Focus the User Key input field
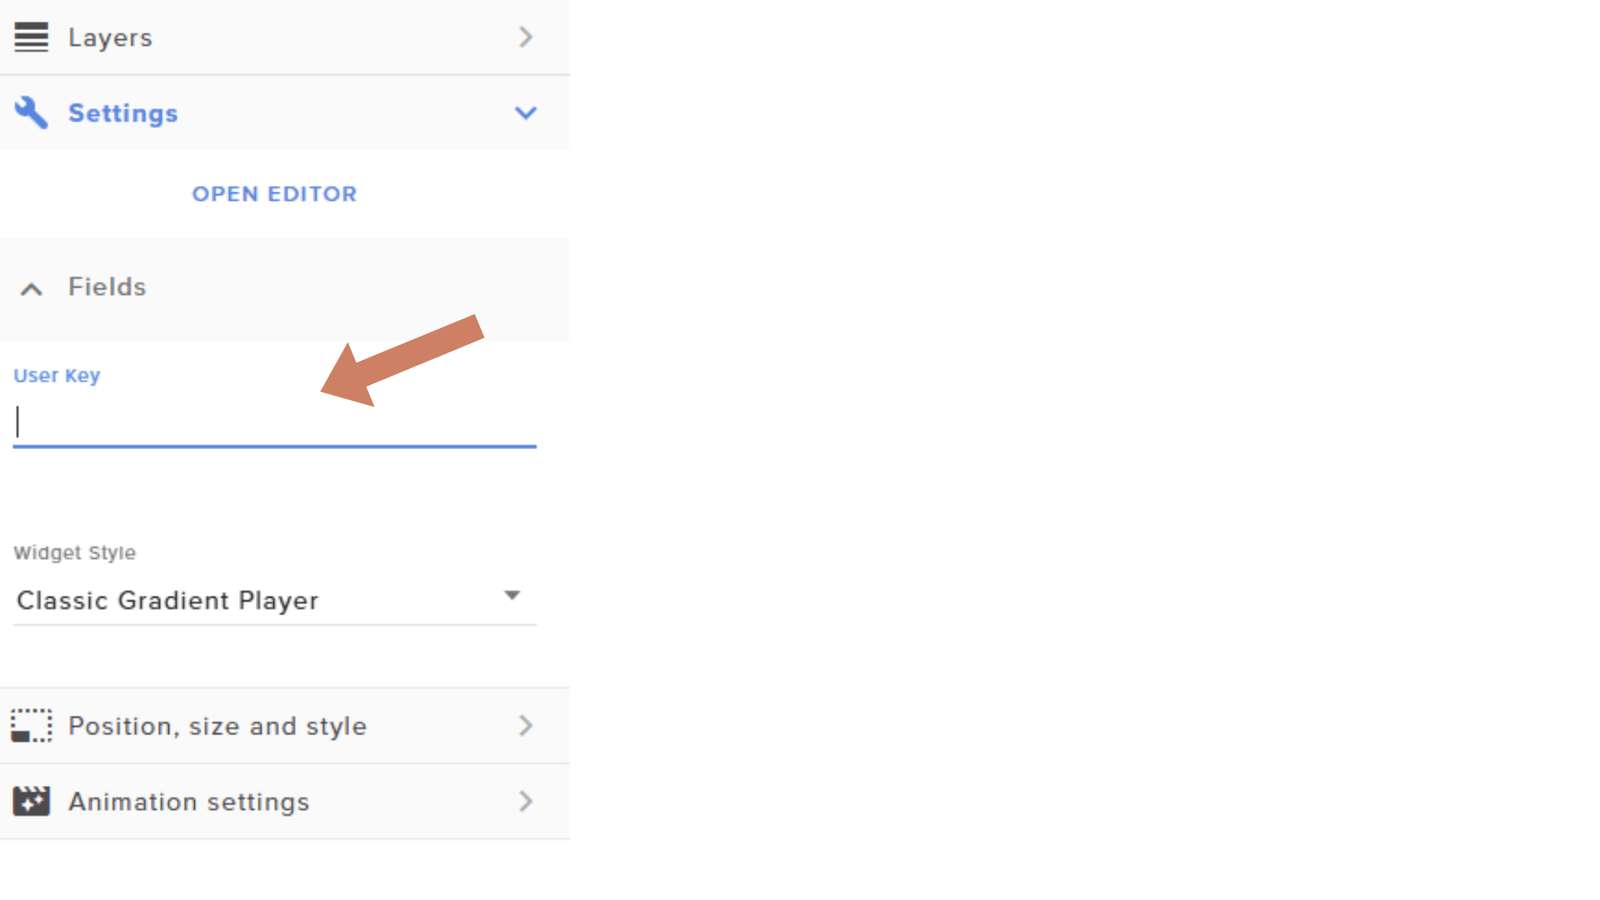The height and width of the screenshot is (900, 1600). pyautogui.click(x=275, y=423)
